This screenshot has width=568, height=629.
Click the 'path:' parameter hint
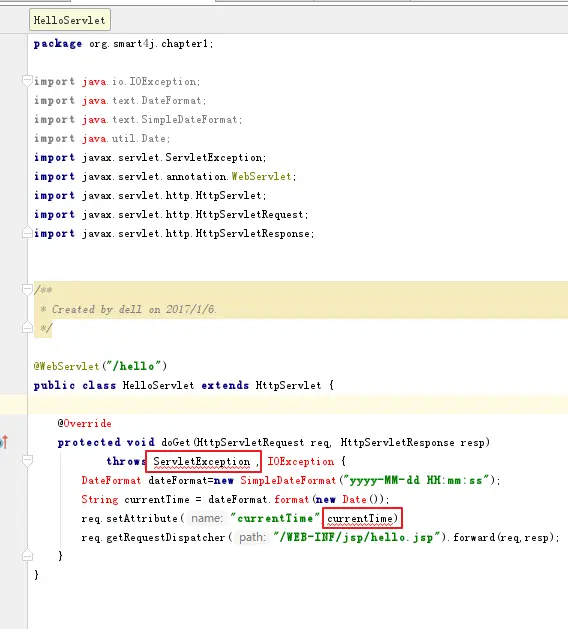click(x=252, y=538)
